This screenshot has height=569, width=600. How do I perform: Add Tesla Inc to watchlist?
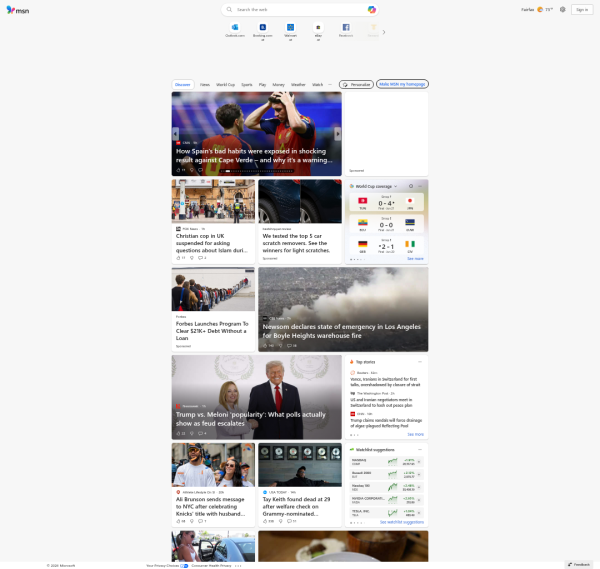point(419,513)
